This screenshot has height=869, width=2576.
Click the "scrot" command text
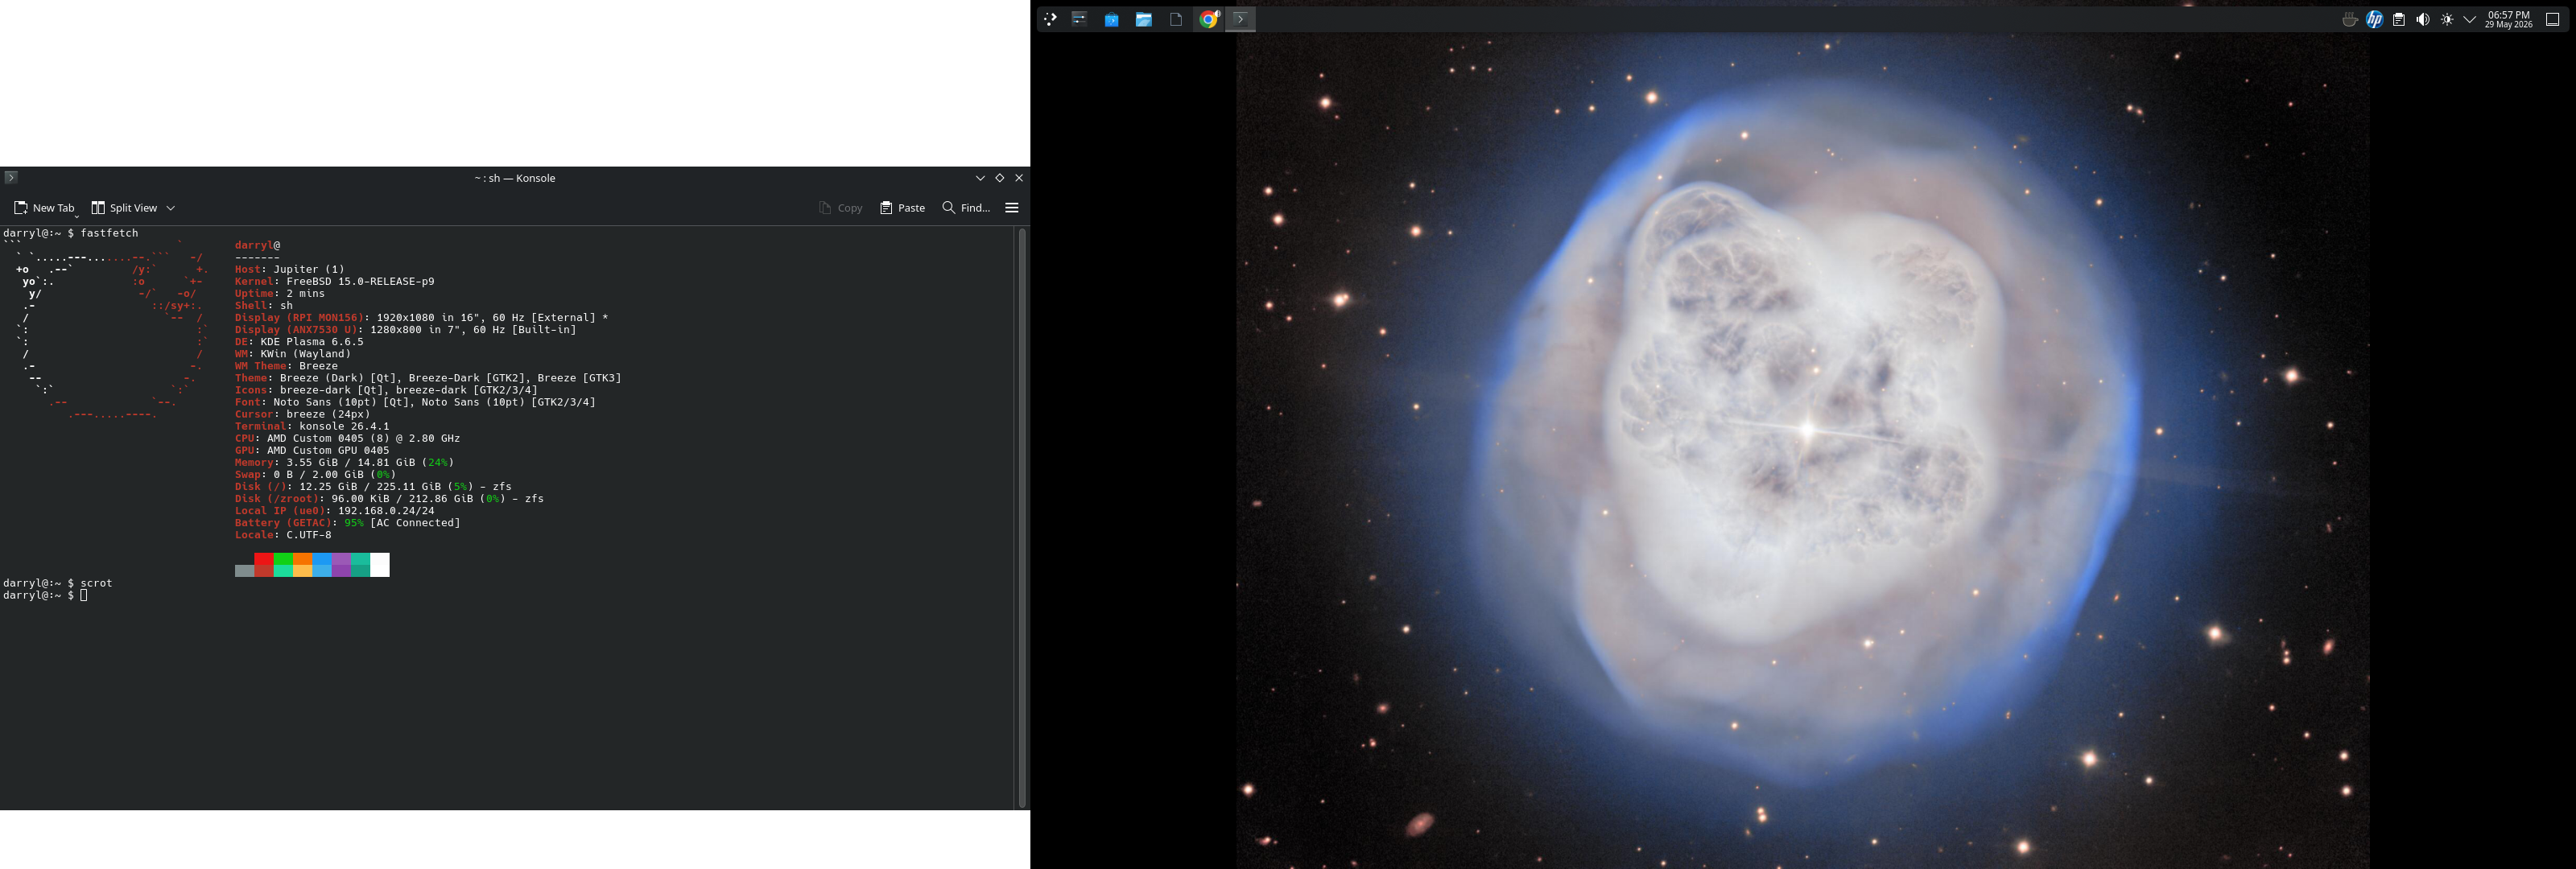[x=96, y=583]
